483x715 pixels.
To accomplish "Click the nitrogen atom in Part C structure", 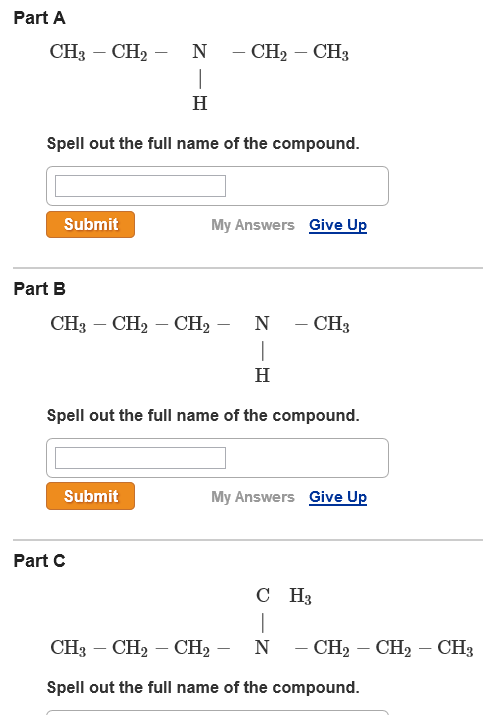I will click(262, 648).
